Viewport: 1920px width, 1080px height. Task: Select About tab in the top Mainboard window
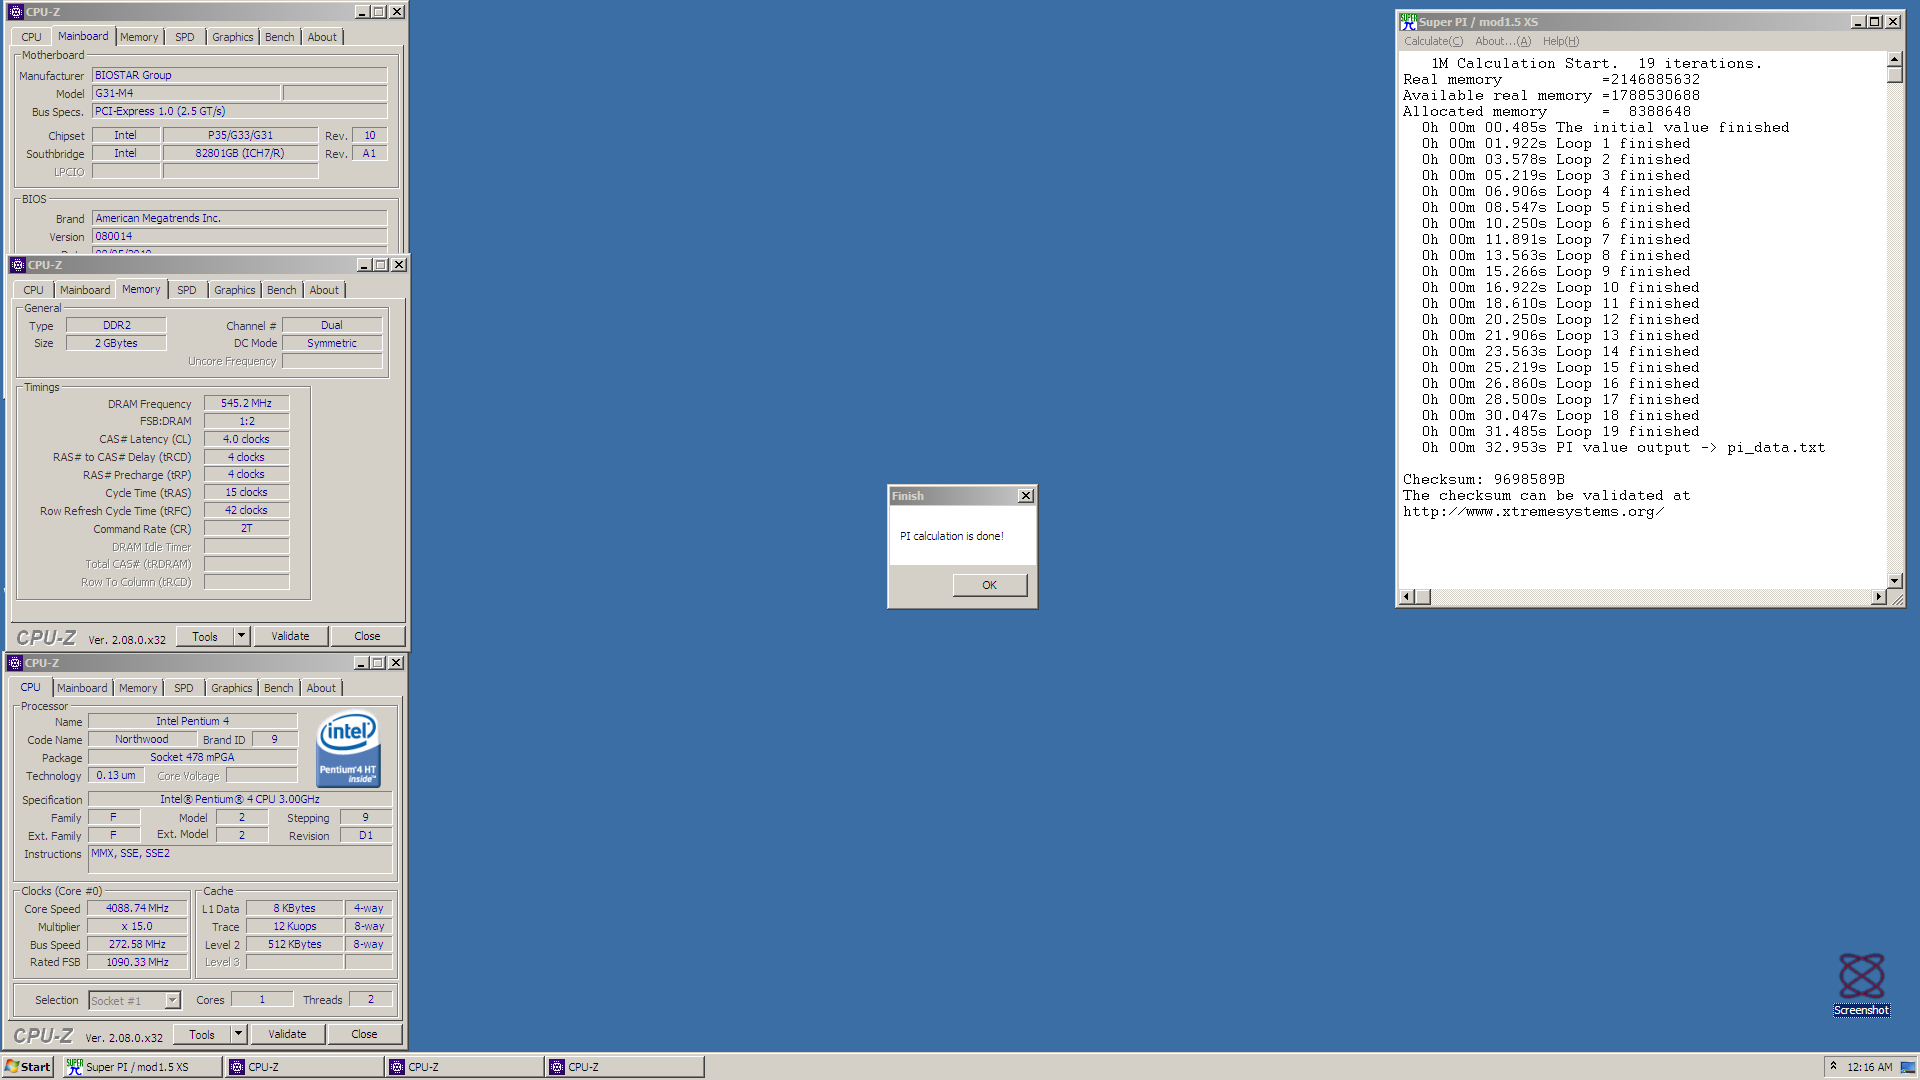[x=322, y=37]
